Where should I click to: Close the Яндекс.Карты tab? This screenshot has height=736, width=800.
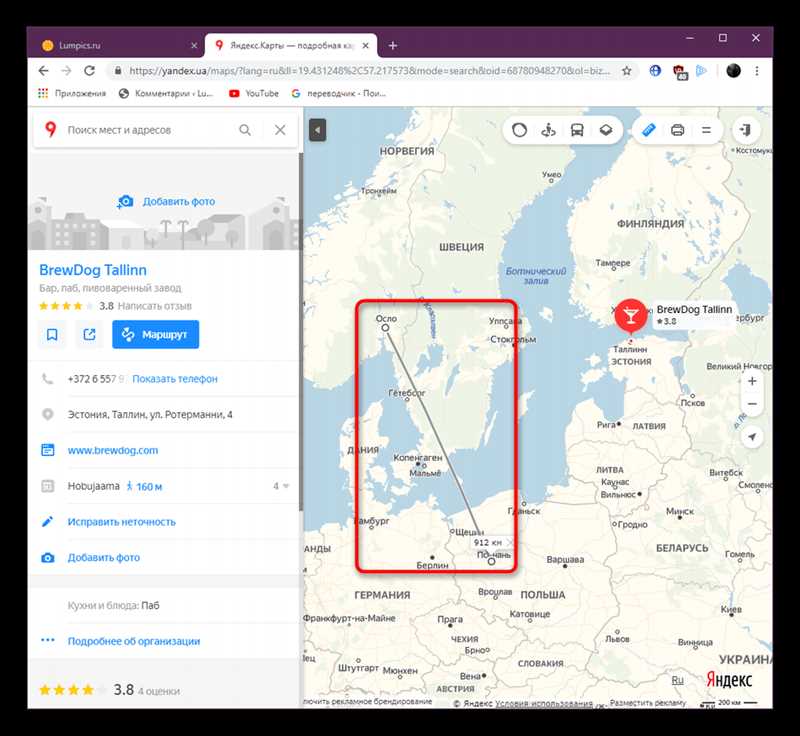click(x=365, y=45)
